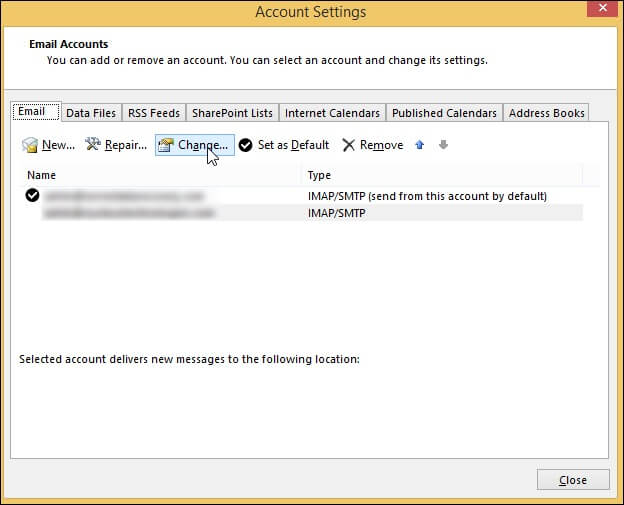
Task: Click the New account envelope icon
Action: click(x=30, y=145)
